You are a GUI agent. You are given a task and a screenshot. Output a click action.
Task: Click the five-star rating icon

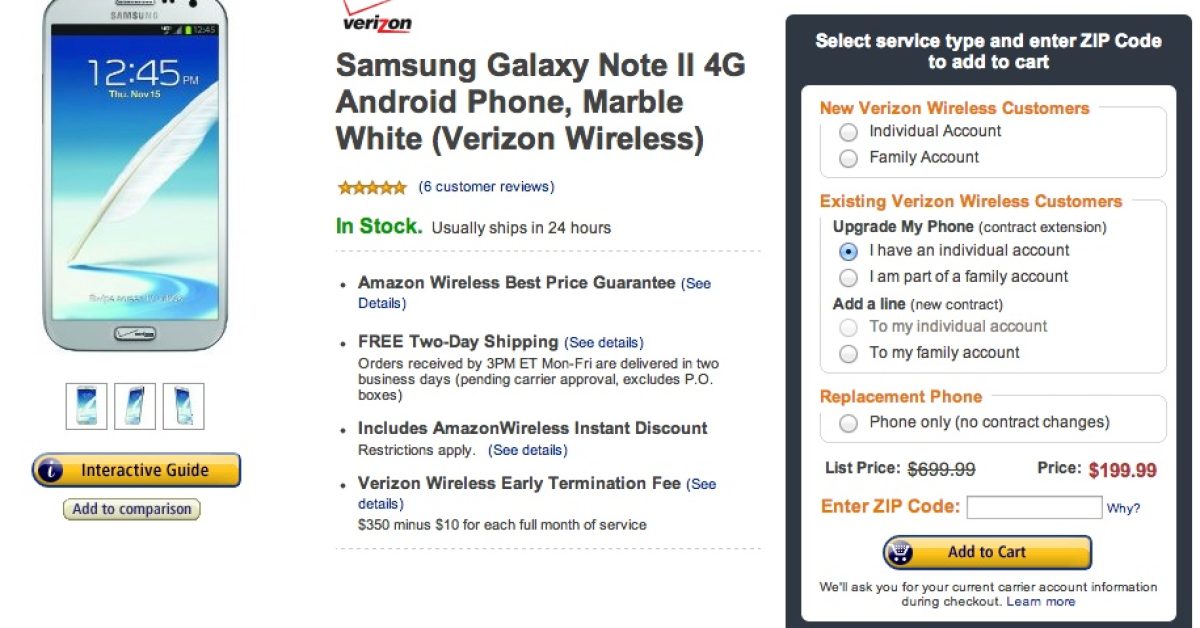[x=372, y=187]
